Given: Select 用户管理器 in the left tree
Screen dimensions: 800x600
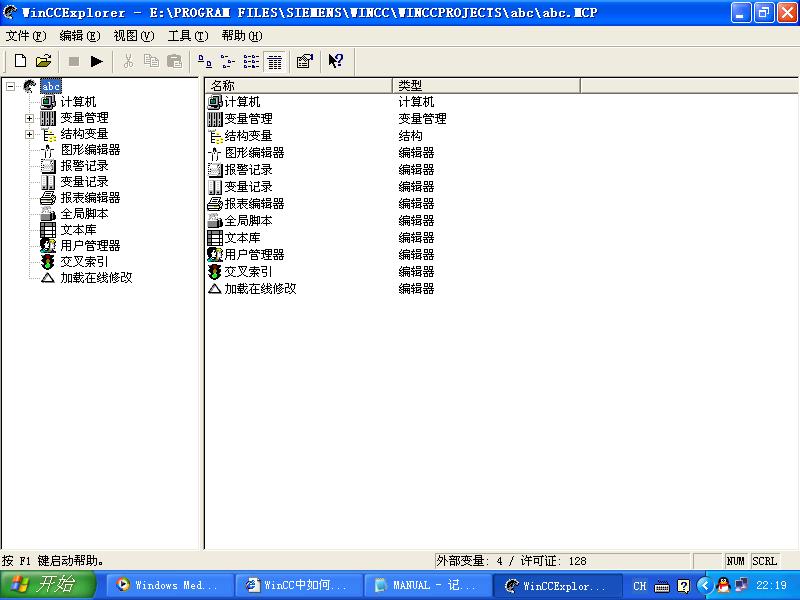Looking at the screenshot, I should pos(90,245).
